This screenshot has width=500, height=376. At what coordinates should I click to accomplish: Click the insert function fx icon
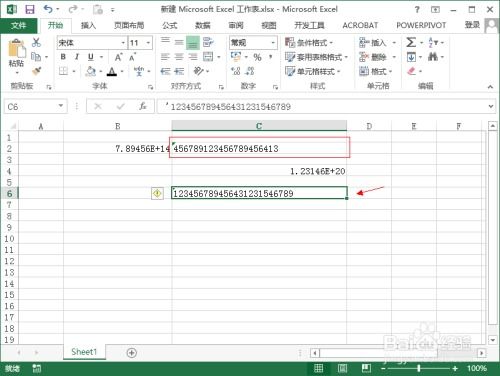(143, 106)
